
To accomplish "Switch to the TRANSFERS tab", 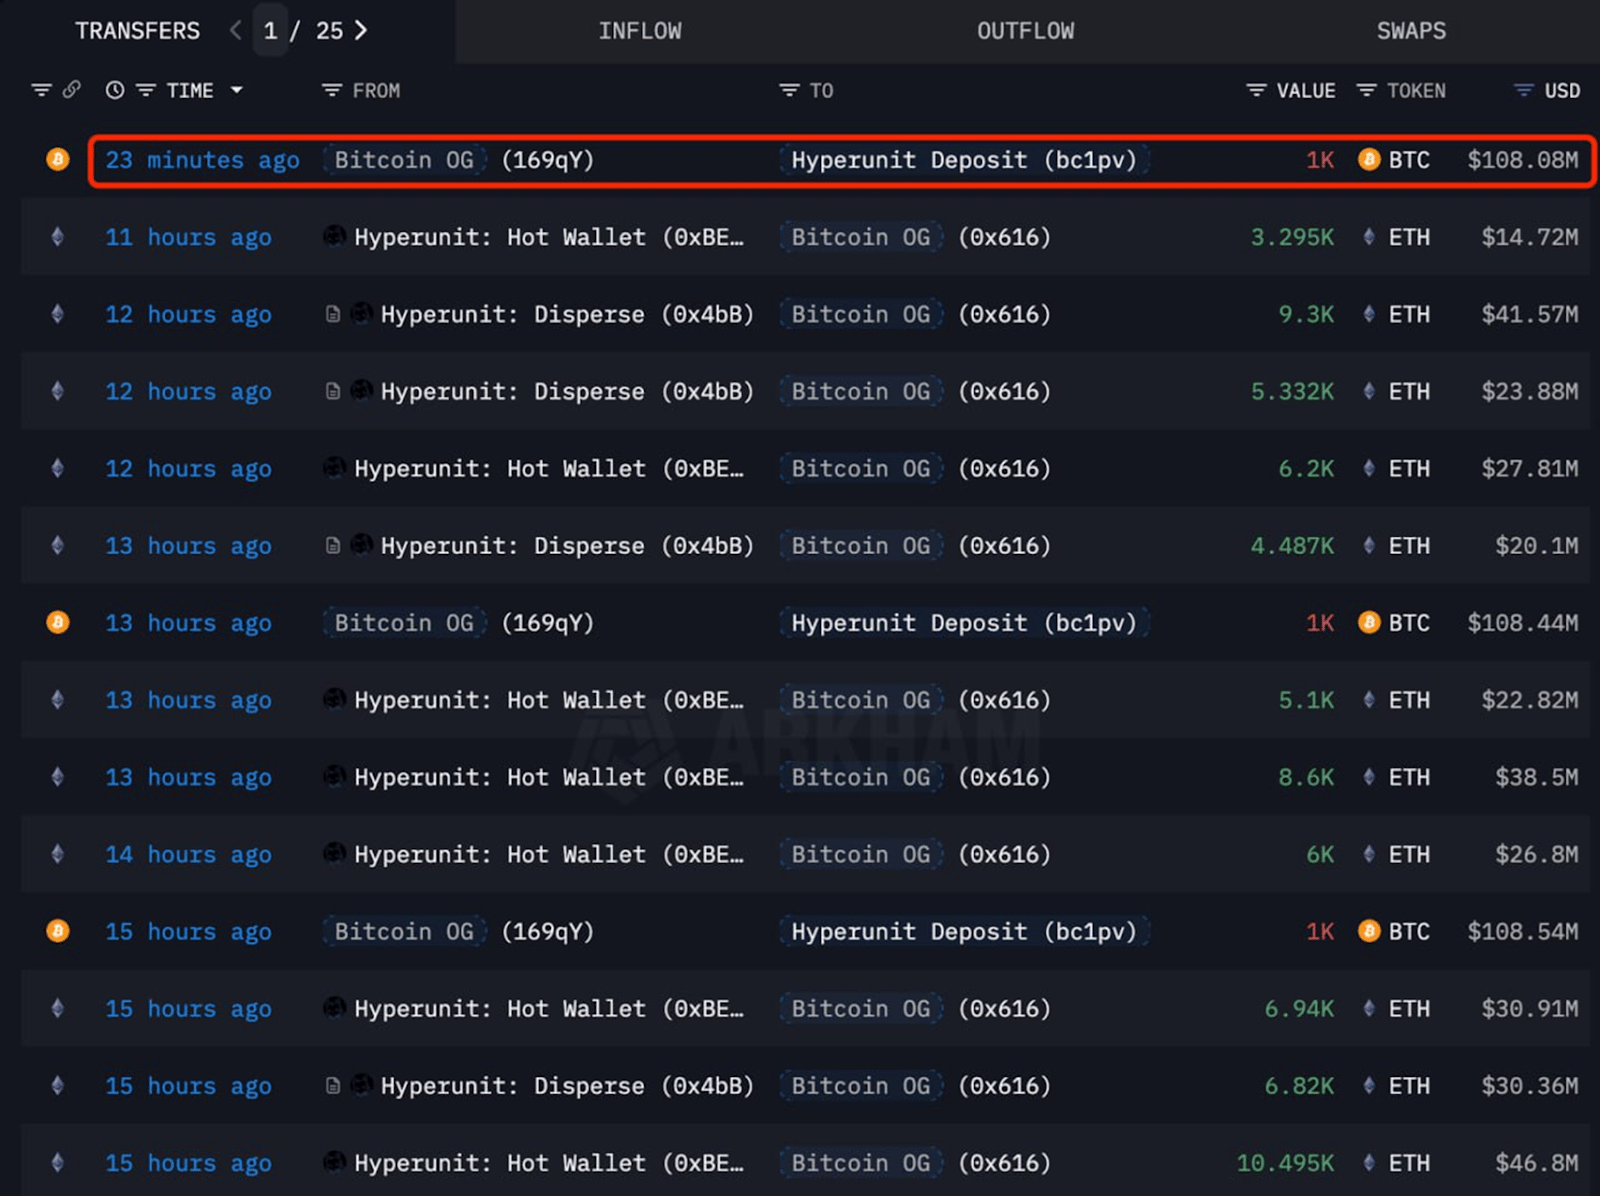I will pyautogui.click(x=138, y=31).
